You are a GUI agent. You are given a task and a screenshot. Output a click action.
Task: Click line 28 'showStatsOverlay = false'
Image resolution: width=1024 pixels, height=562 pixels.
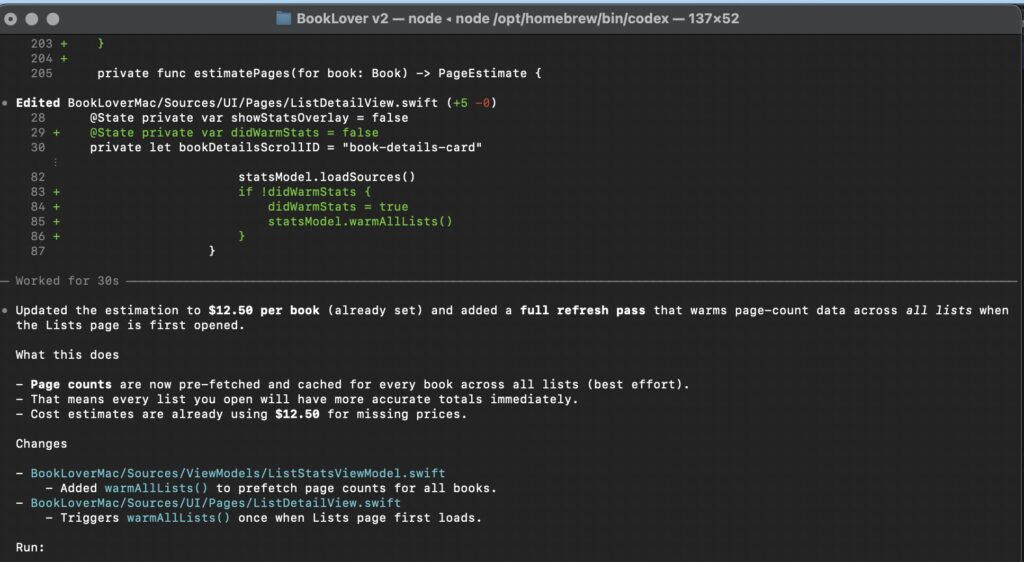click(x=249, y=117)
